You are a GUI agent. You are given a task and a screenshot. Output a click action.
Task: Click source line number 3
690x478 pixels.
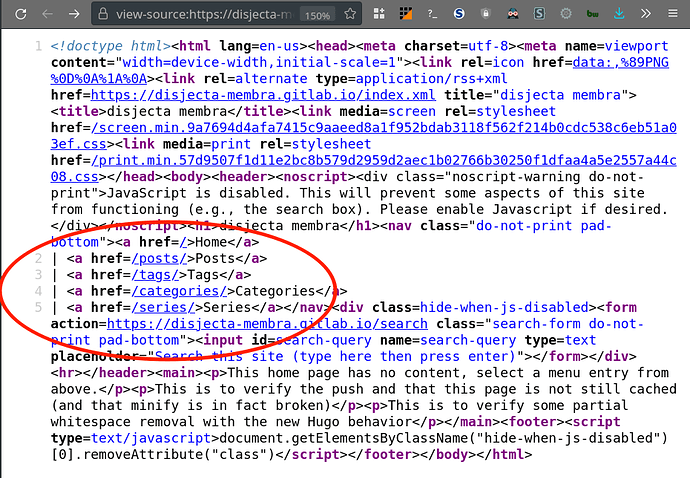(x=38, y=275)
